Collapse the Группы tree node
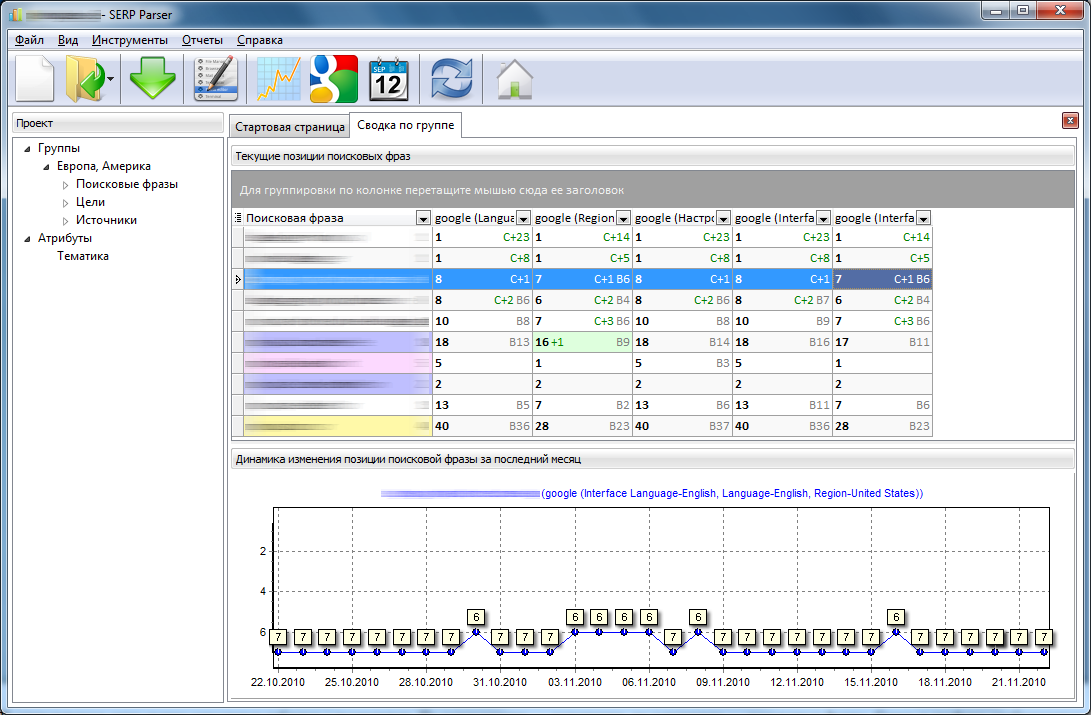This screenshot has width=1091, height=715. (28, 149)
